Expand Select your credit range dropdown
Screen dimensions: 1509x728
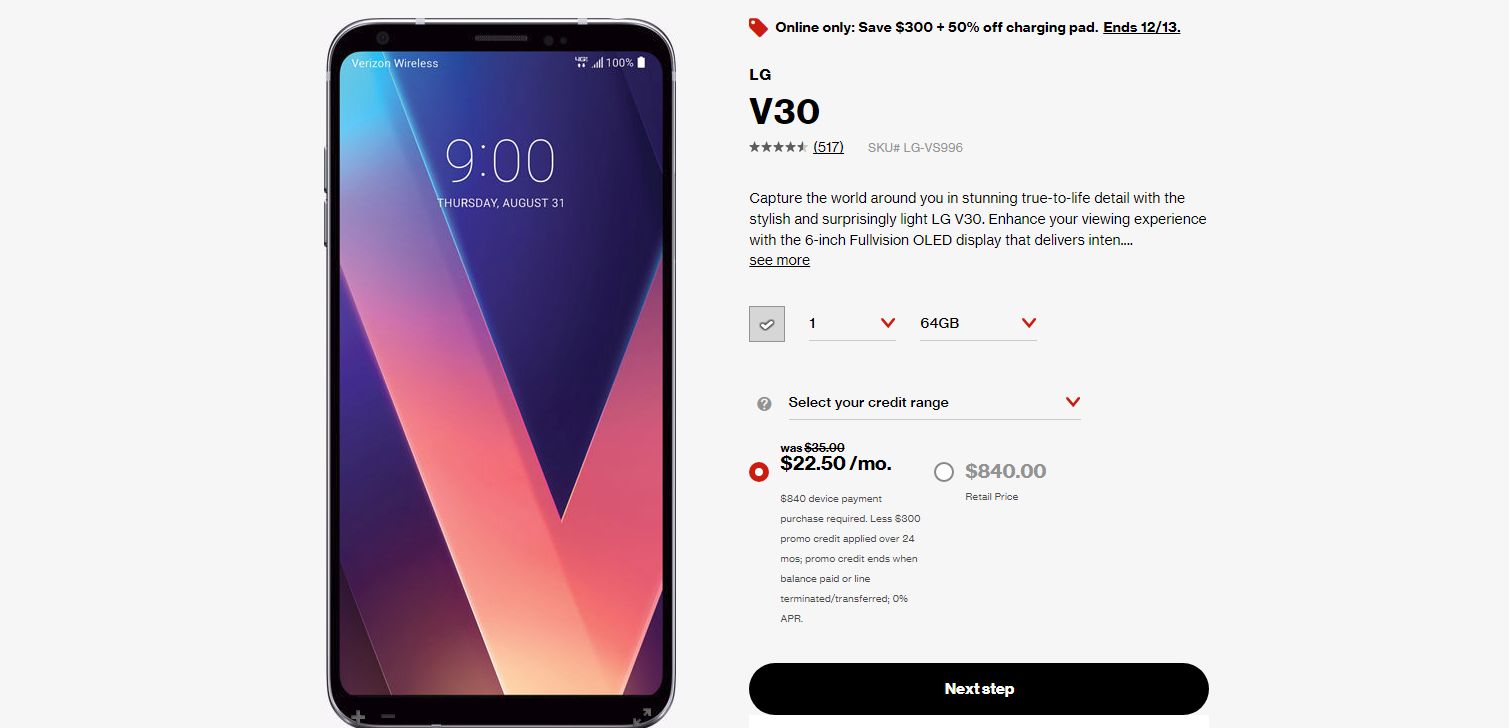pyautogui.click(x=934, y=403)
